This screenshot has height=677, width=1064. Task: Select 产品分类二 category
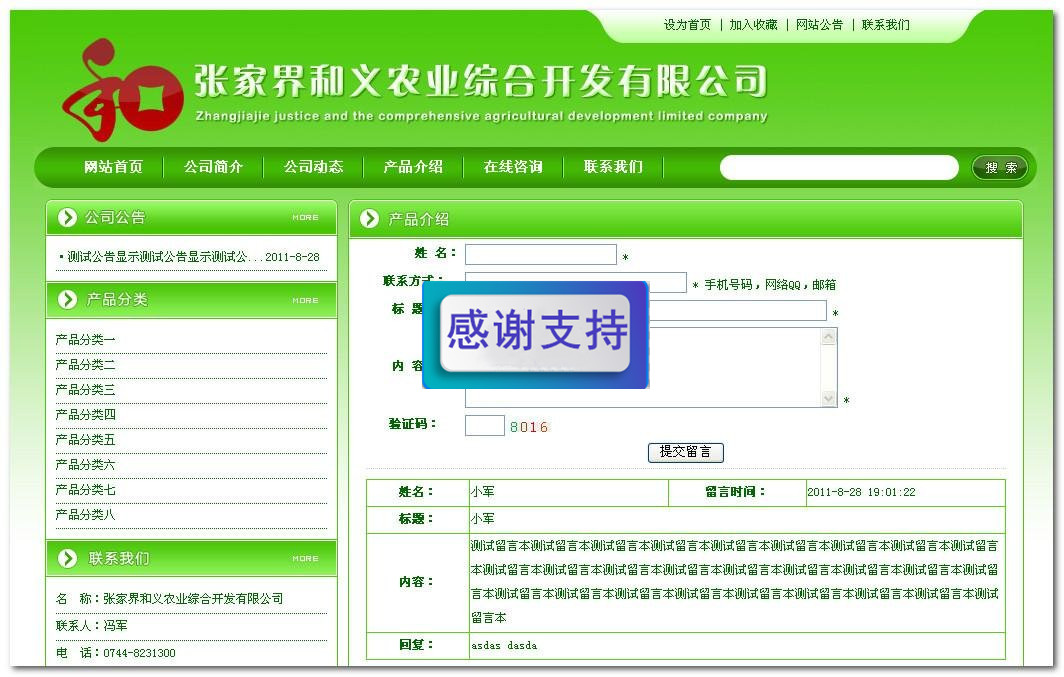pos(86,365)
